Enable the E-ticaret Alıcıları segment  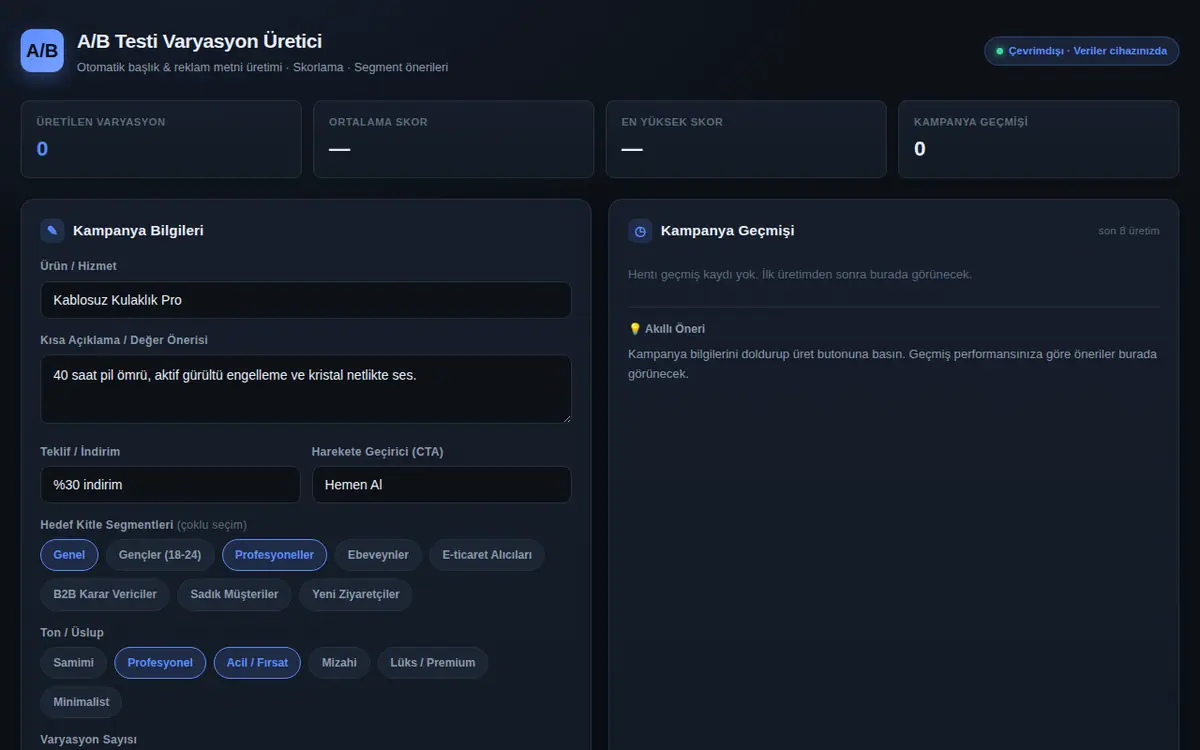click(x=487, y=555)
